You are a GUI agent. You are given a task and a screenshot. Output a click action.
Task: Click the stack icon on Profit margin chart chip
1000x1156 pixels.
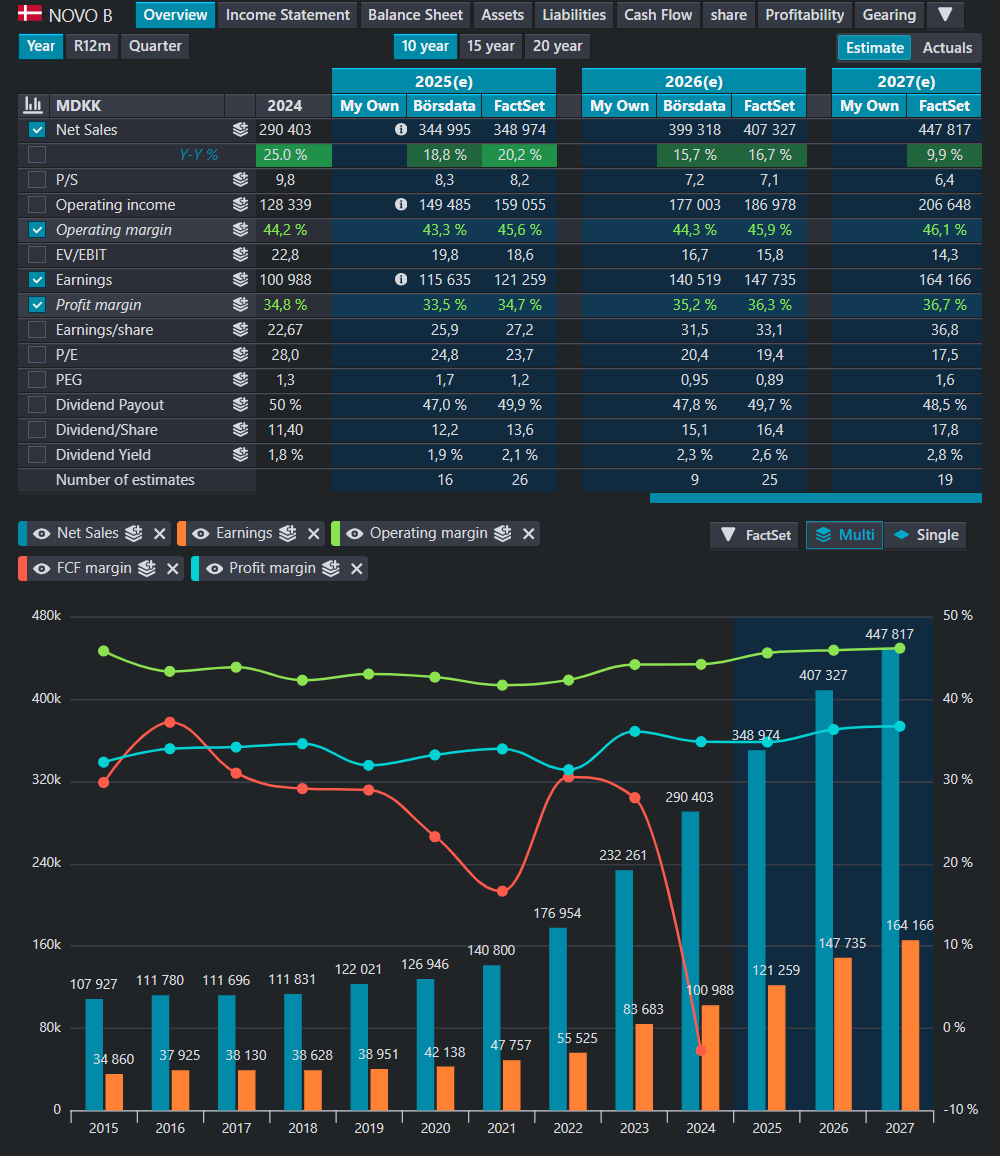(x=331, y=568)
